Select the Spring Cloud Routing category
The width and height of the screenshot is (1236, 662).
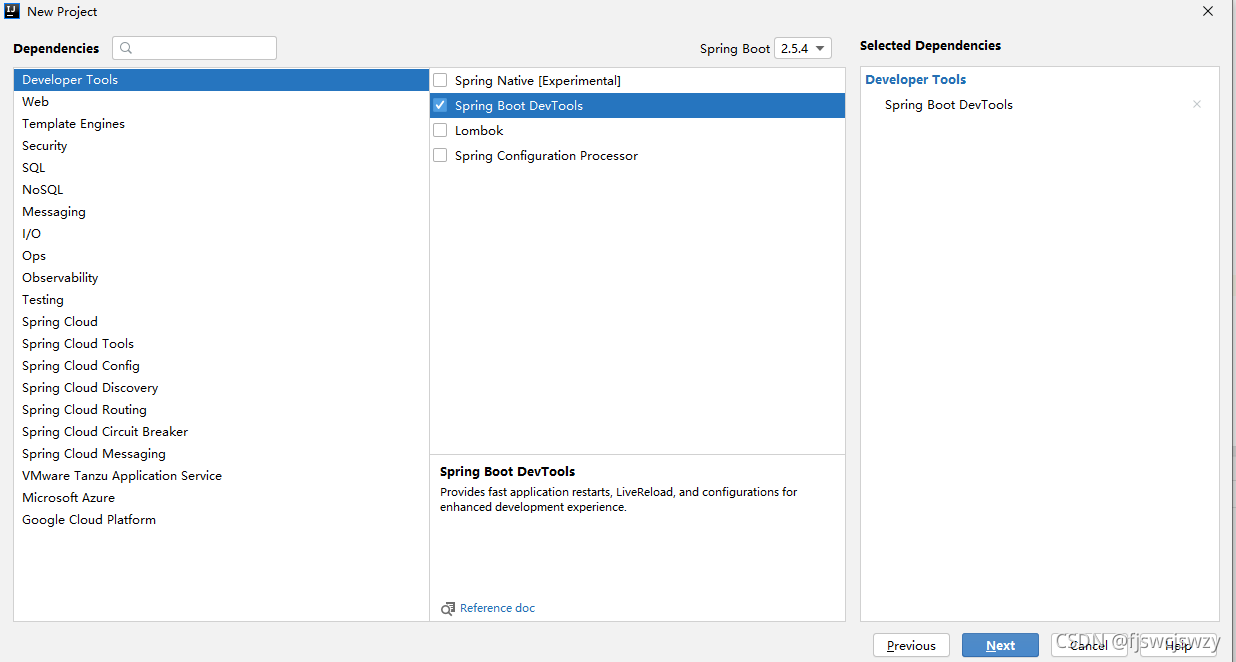221,410
